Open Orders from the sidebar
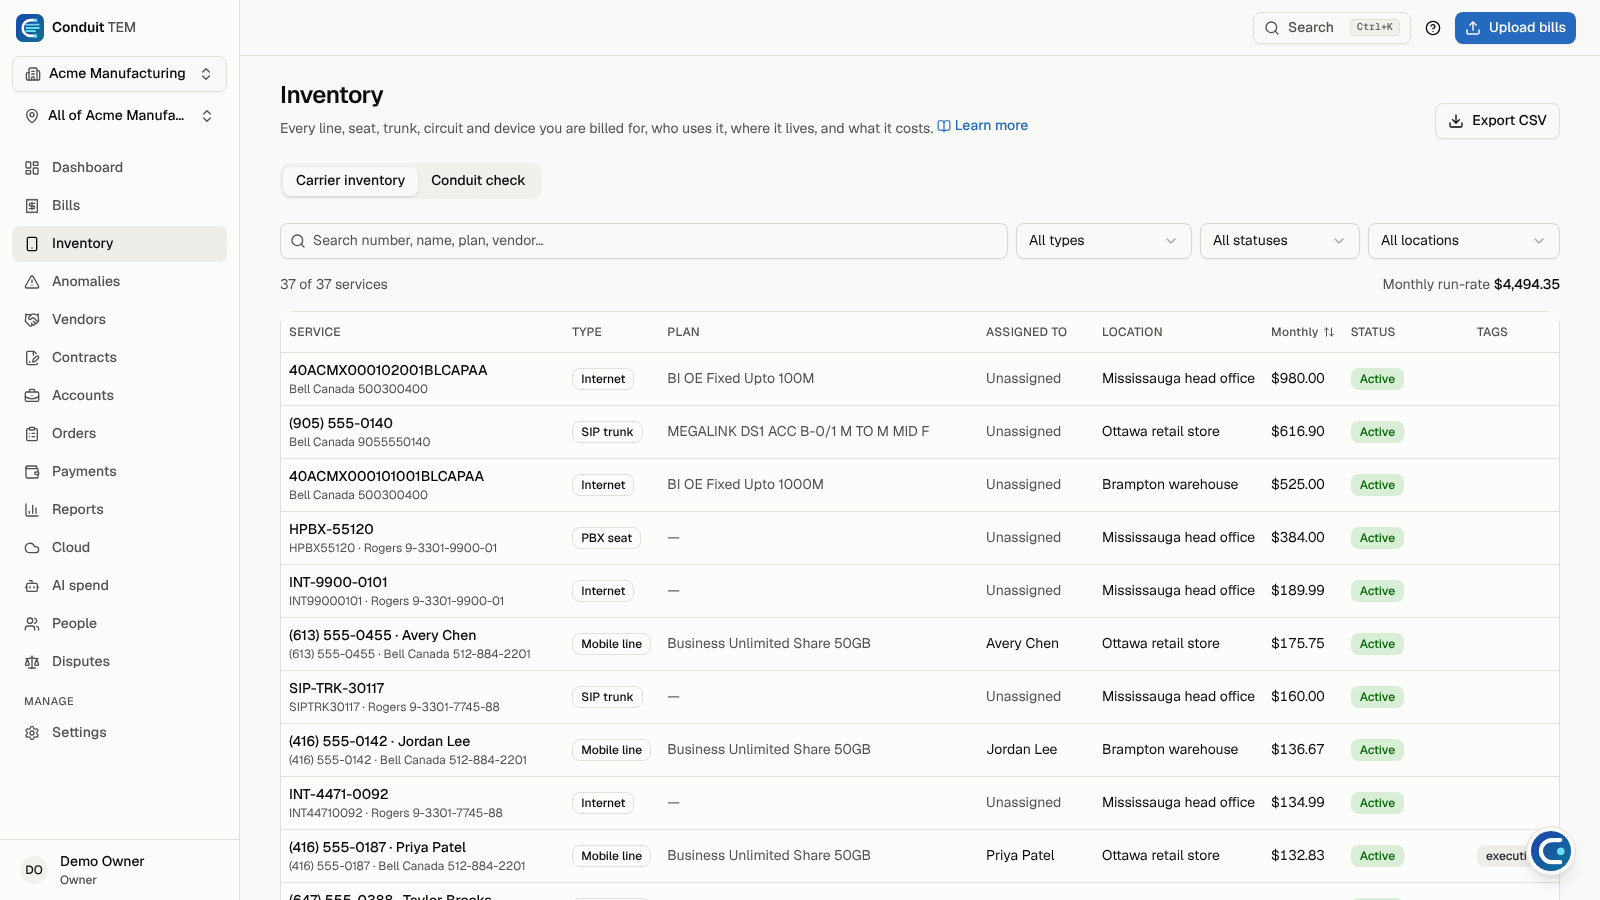Screen dimensions: 1600x900 coord(119,434)
